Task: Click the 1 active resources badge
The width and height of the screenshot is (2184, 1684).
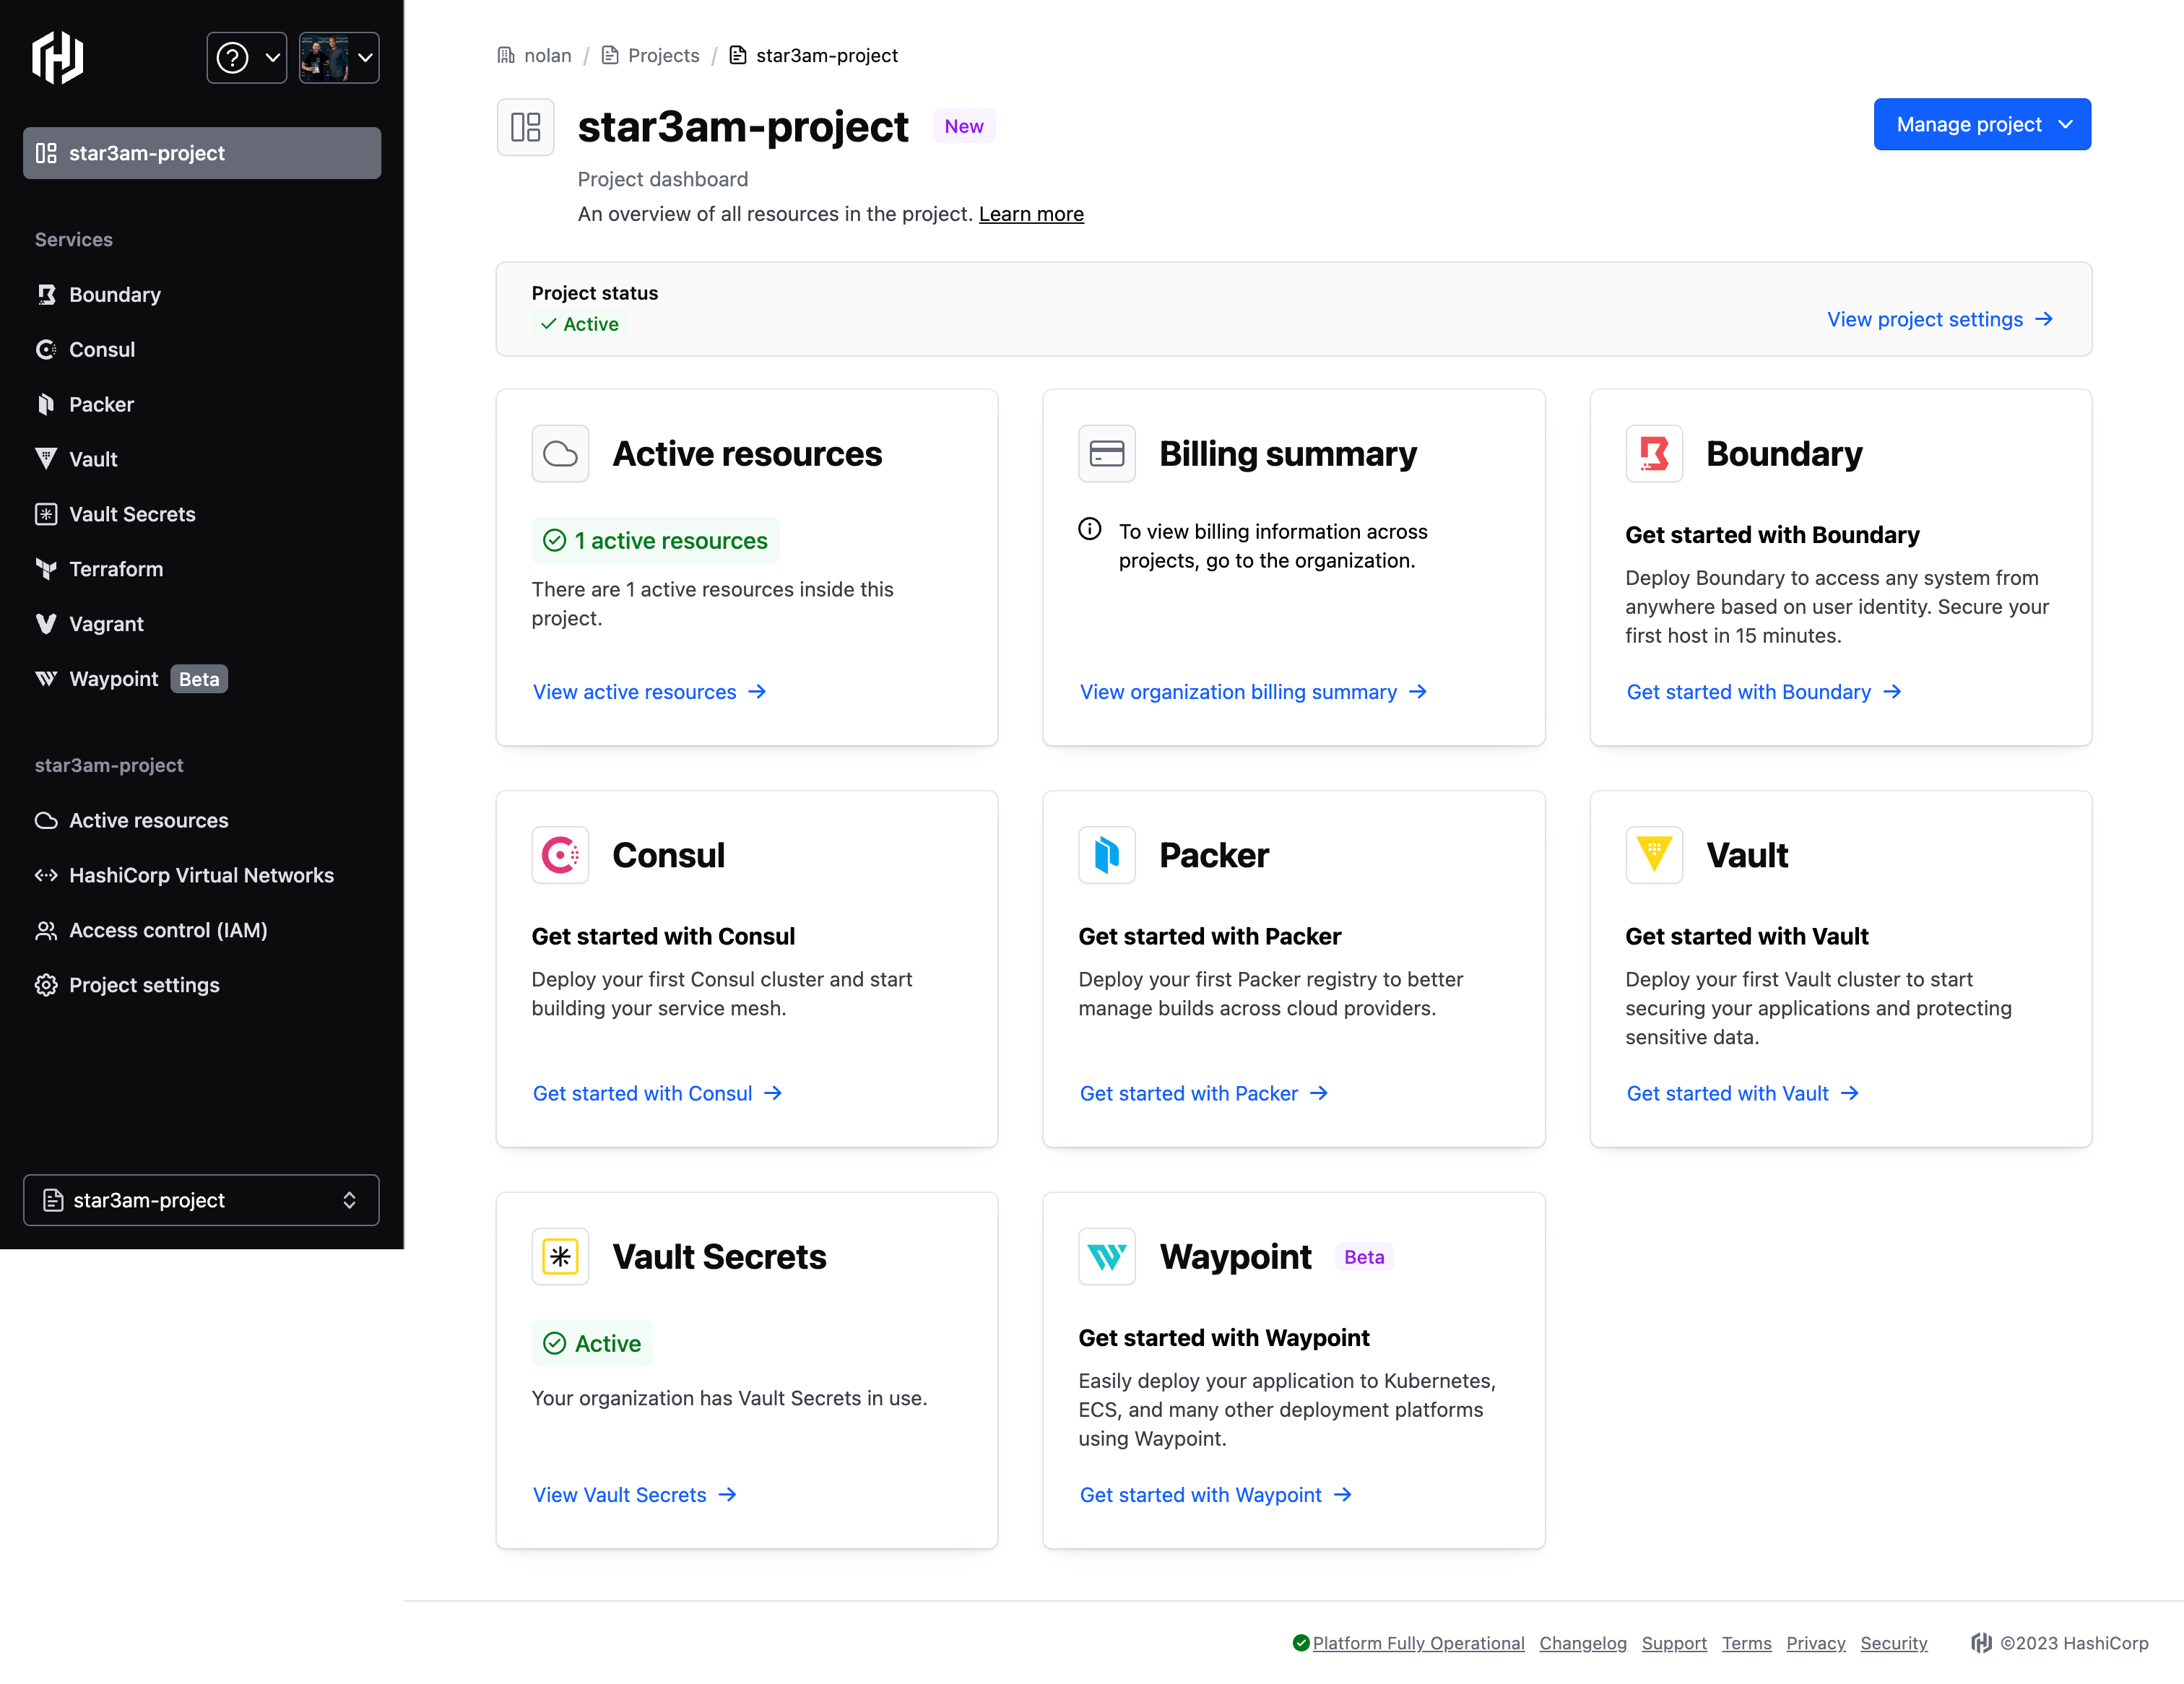Action: tap(655, 541)
